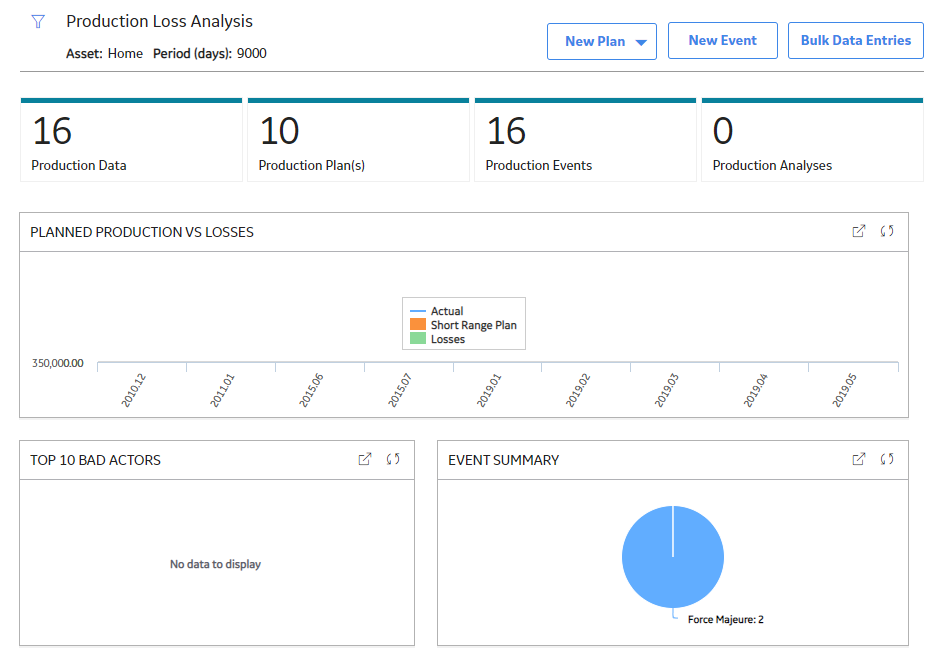
Task: Toggle the Actual series in legend
Action: coord(447,311)
